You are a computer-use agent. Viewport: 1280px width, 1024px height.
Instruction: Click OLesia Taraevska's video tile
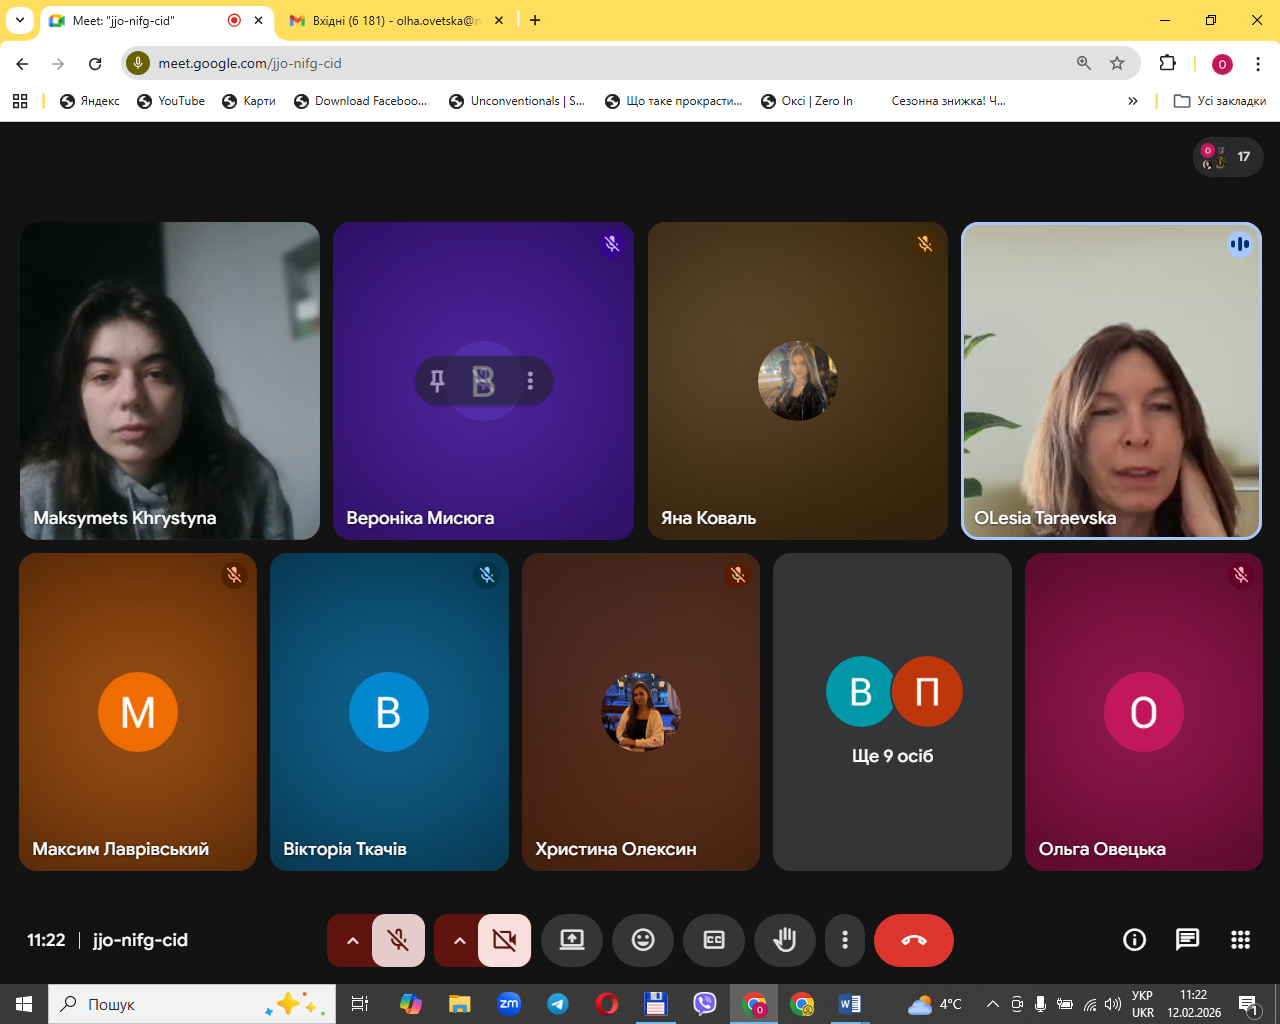(x=1111, y=380)
